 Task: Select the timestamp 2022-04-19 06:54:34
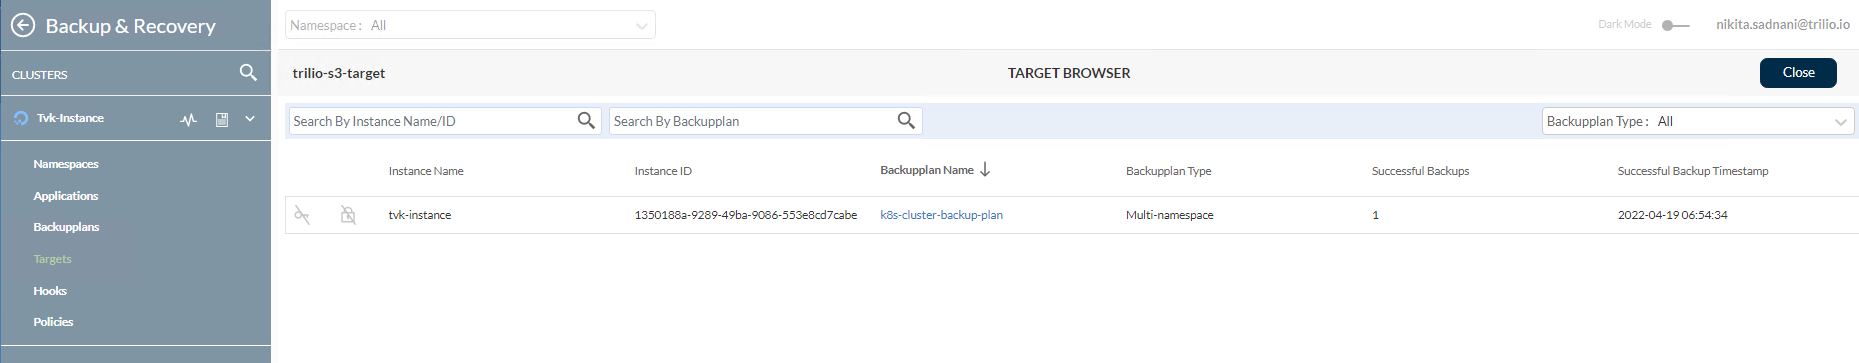coord(1672,215)
